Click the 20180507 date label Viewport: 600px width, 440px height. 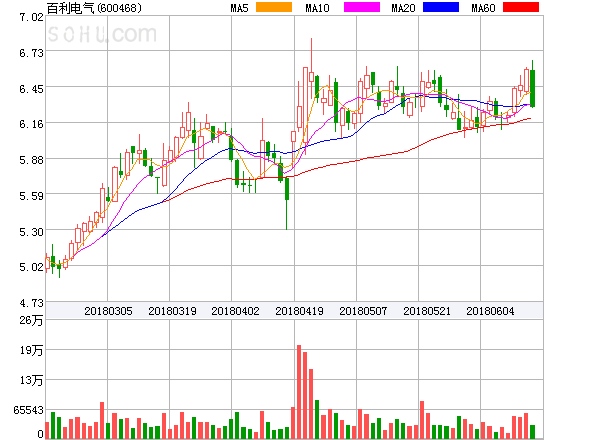[363, 311]
